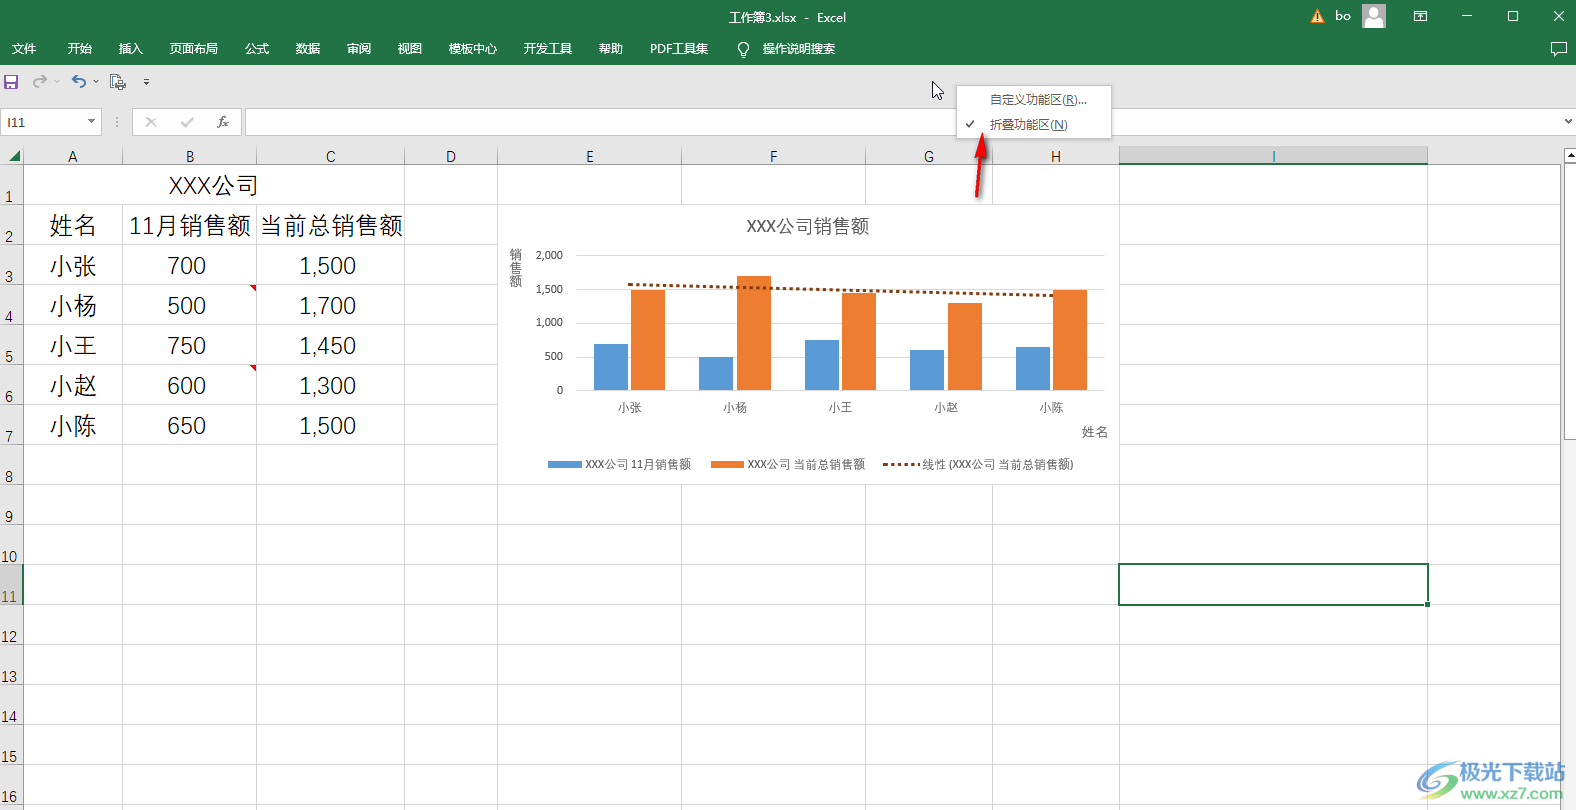Click legend entry XXX公司 当前总销售额
This screenshot has height=810, width=1576.
[788, 464]
